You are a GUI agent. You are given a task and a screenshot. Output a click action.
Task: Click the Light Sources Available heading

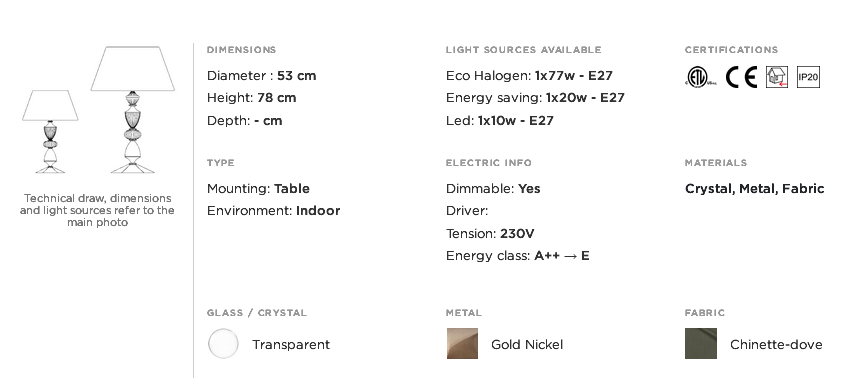coord(523,50)
